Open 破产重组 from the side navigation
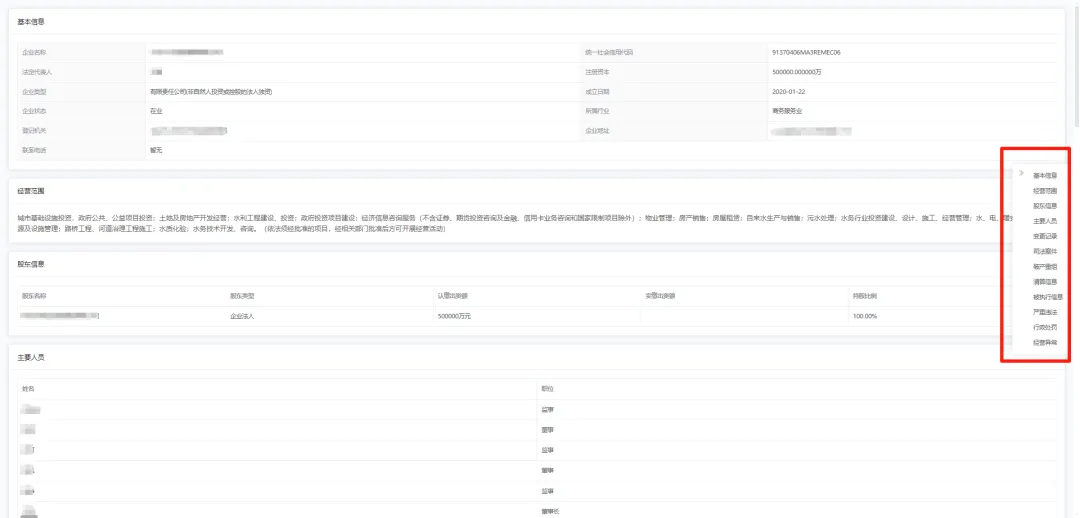This screenshot has width=1080, height=518. point(1045,267)
